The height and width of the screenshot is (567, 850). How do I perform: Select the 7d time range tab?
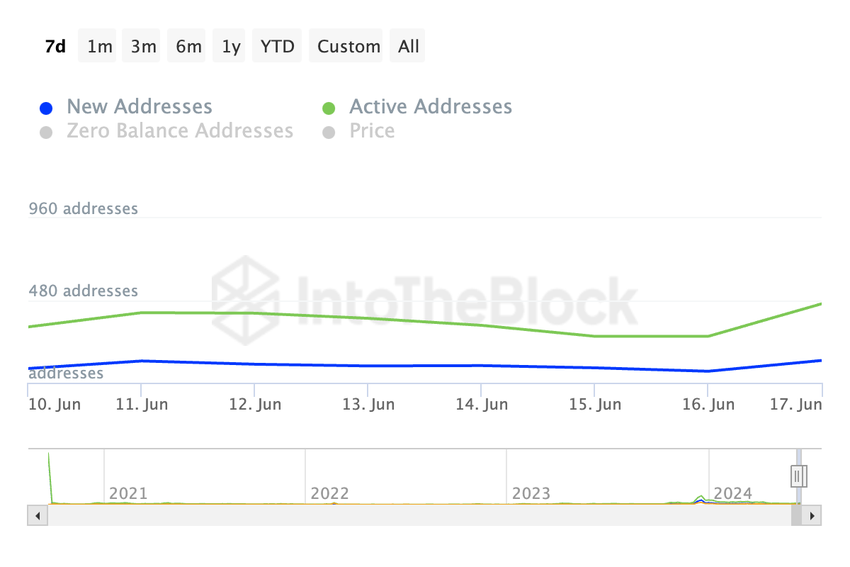55,46
